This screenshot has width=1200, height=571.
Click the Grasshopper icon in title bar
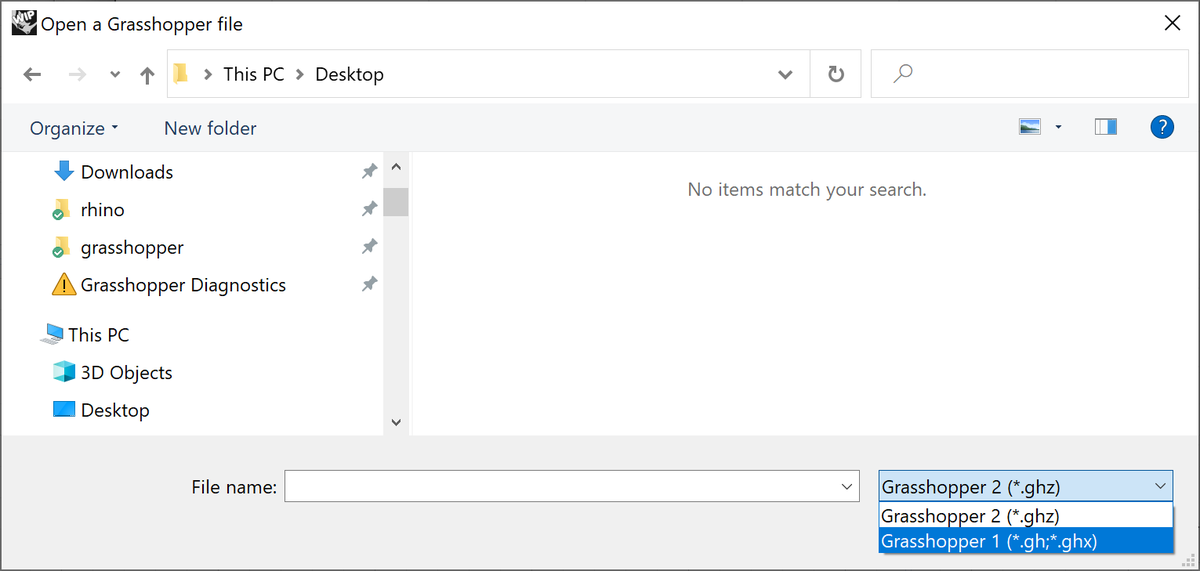pos(23,21)
